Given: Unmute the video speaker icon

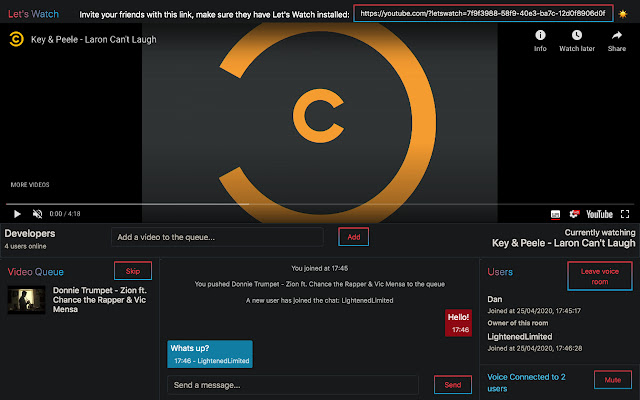Looking at the screenshot, I should (x=37, y=214).
